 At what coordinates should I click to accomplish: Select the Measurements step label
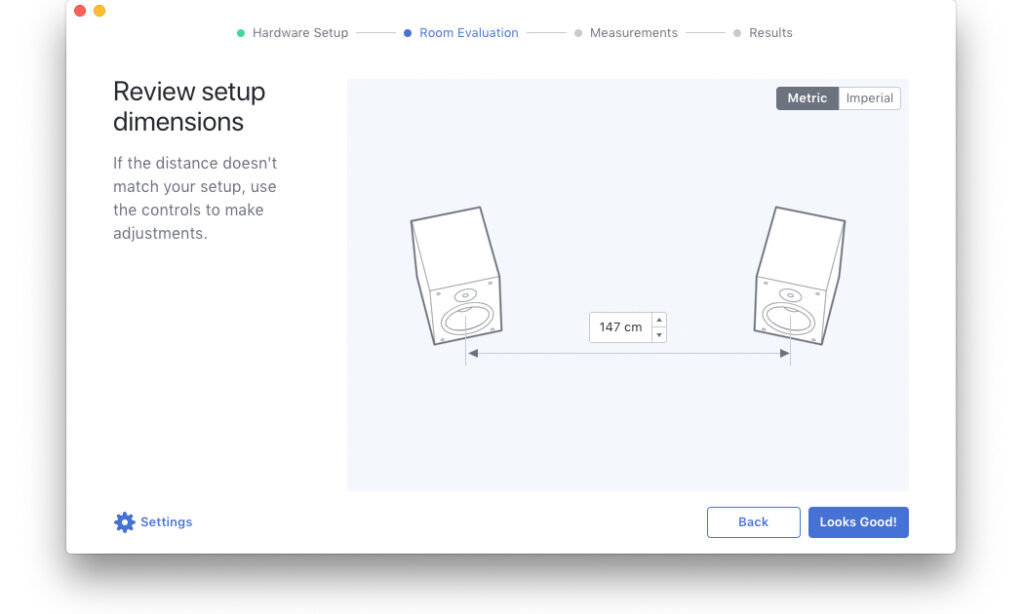[633, 33]
